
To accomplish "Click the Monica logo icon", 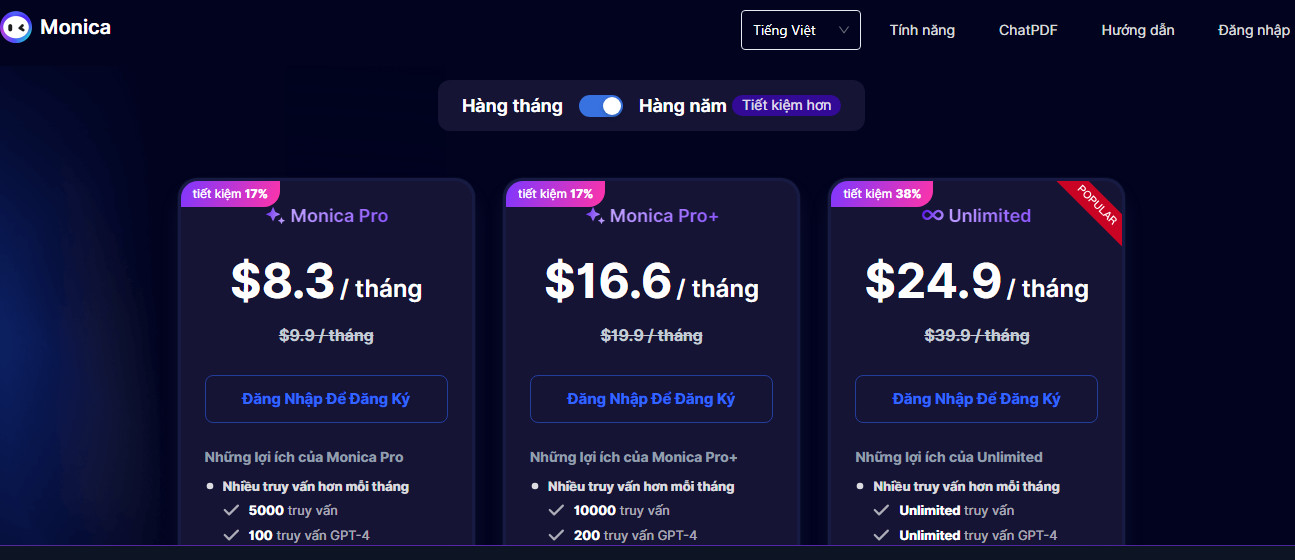I will click(x=16, y=28).
